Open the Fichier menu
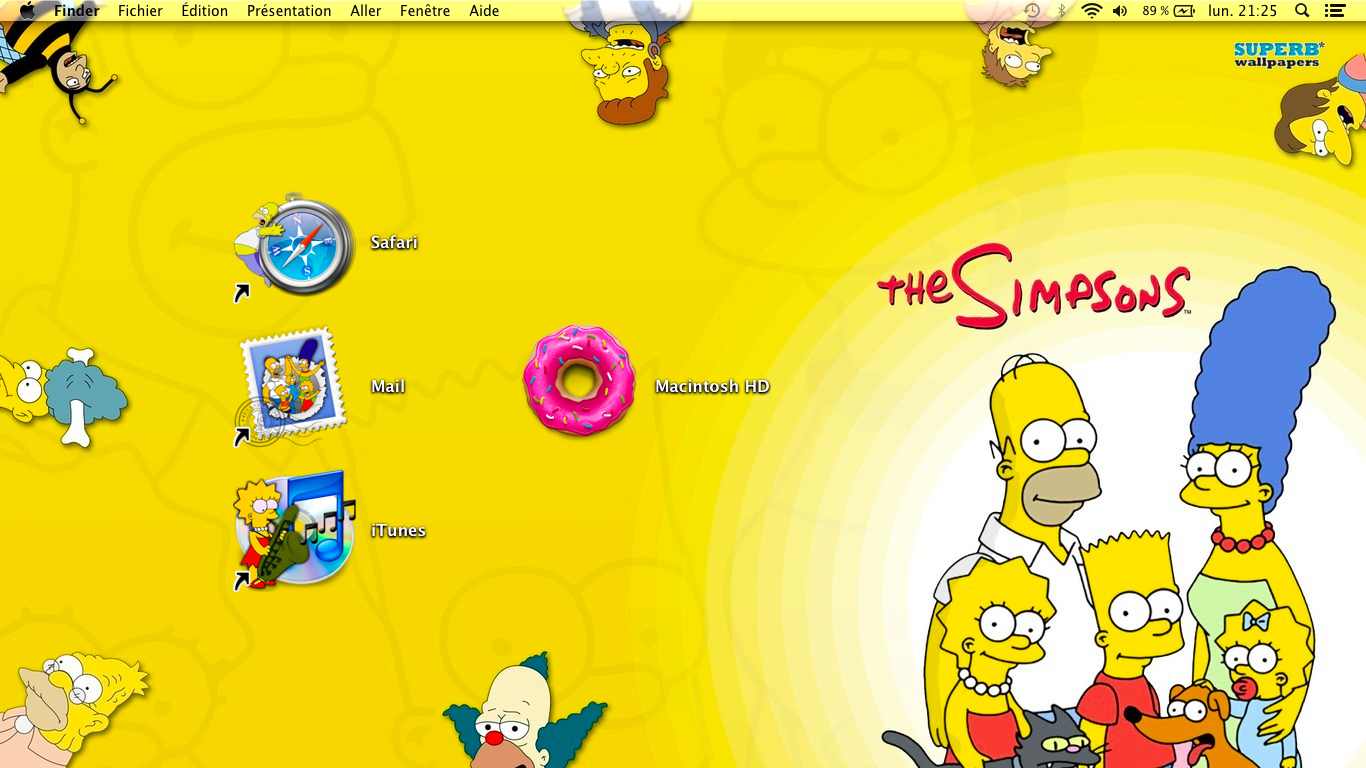This screenshot has width=1366, height=768. [x=140, y=11]
